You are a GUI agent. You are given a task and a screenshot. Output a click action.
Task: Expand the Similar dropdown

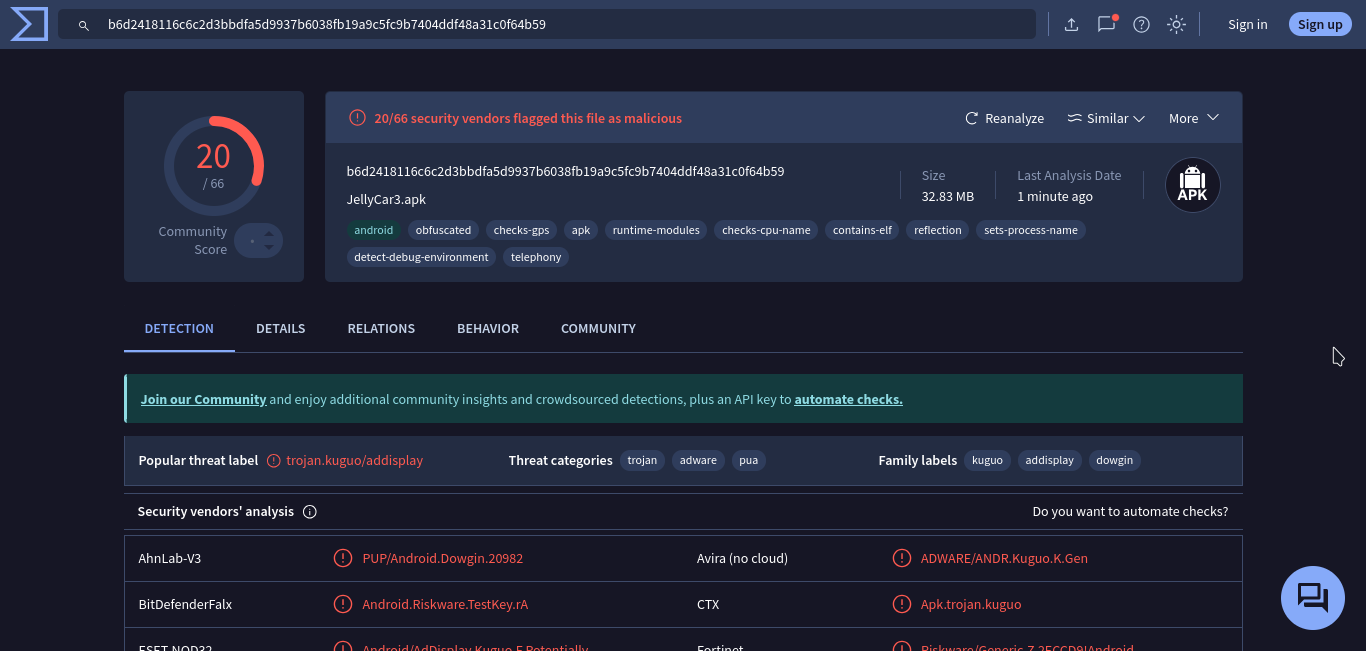1106,118
